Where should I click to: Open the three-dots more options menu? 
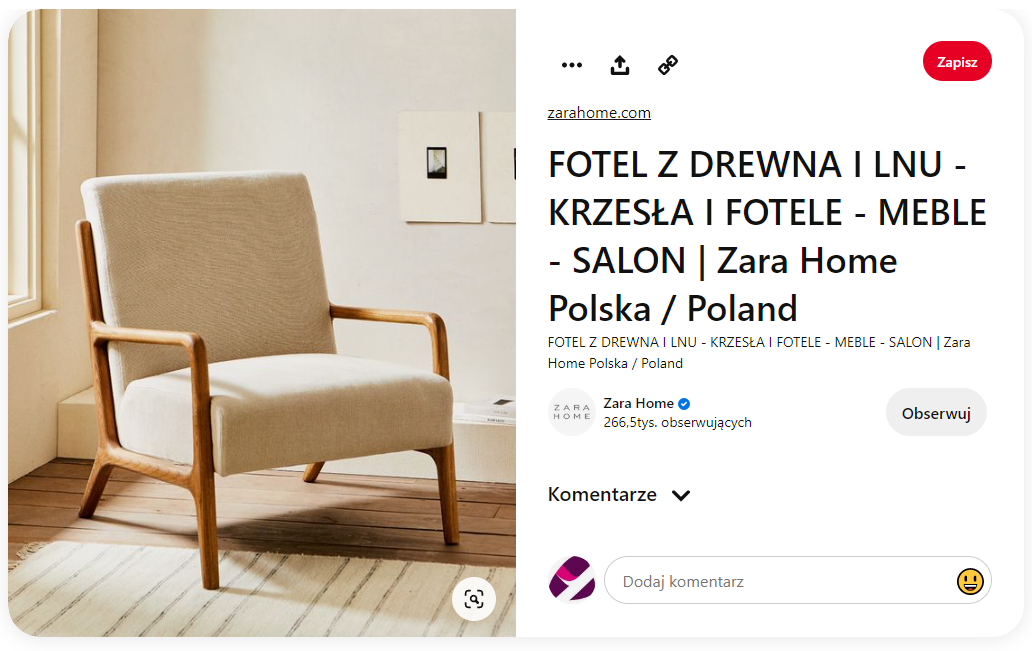571,65
